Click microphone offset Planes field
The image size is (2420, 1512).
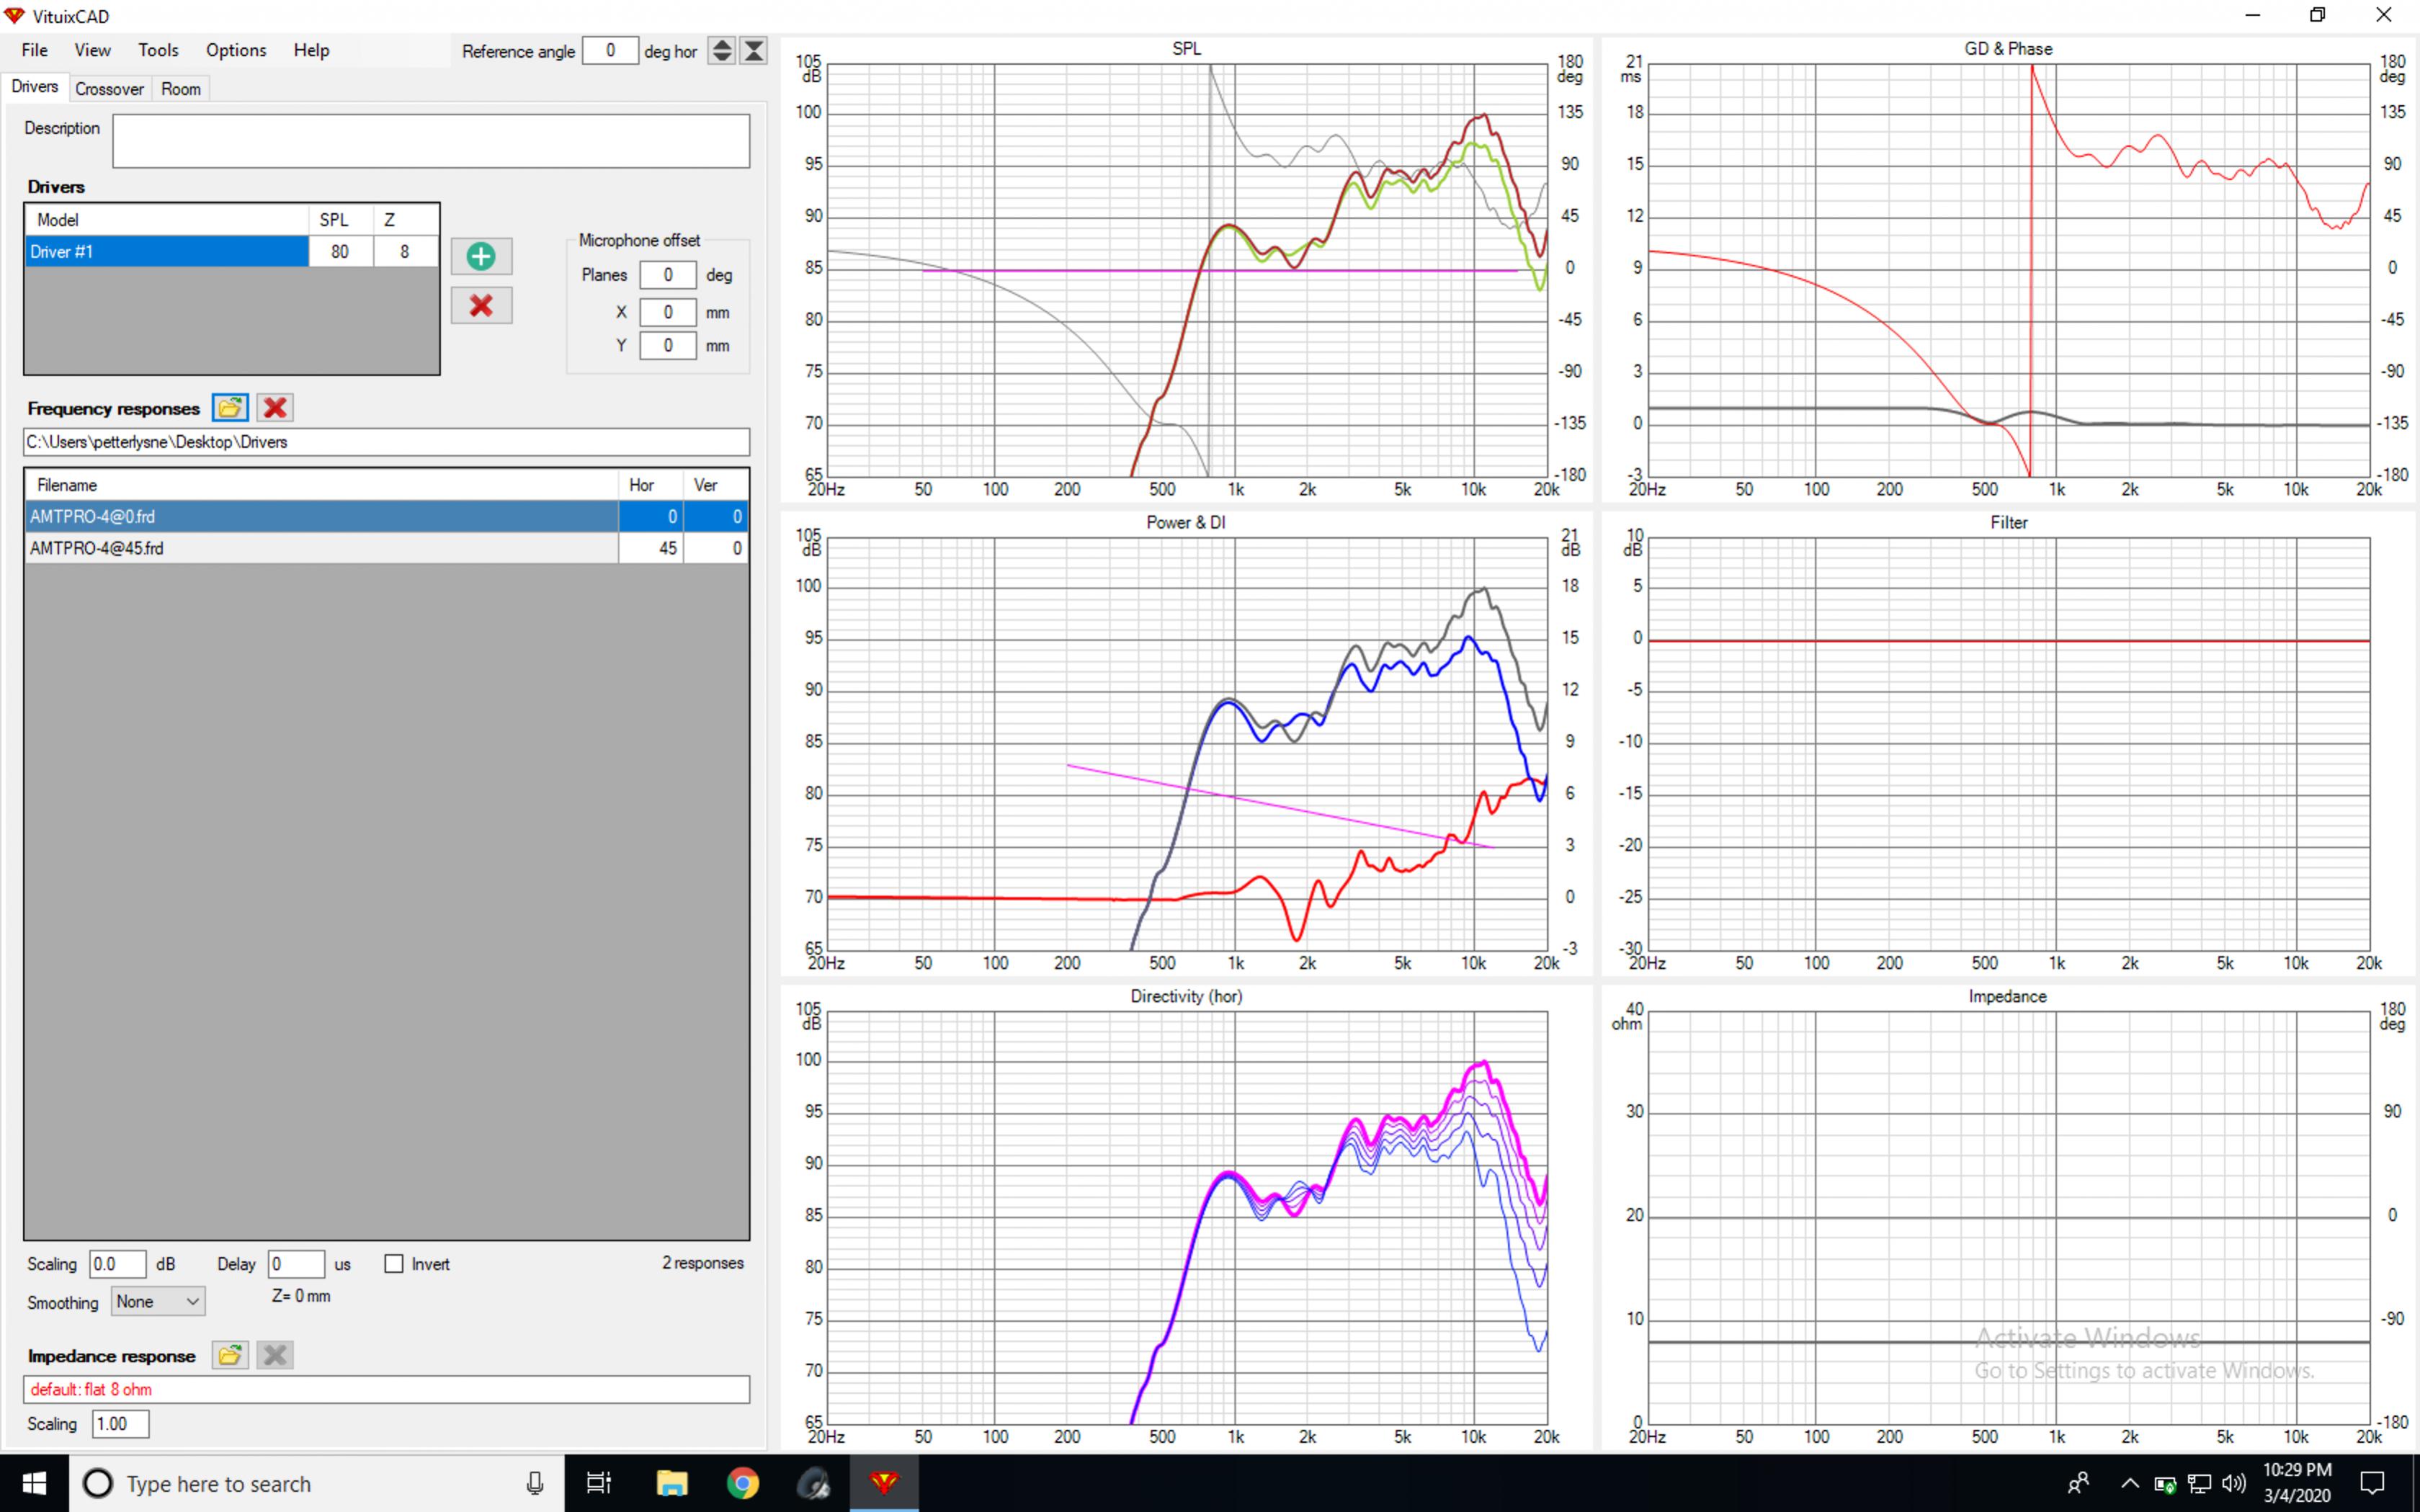click(668, 275)
